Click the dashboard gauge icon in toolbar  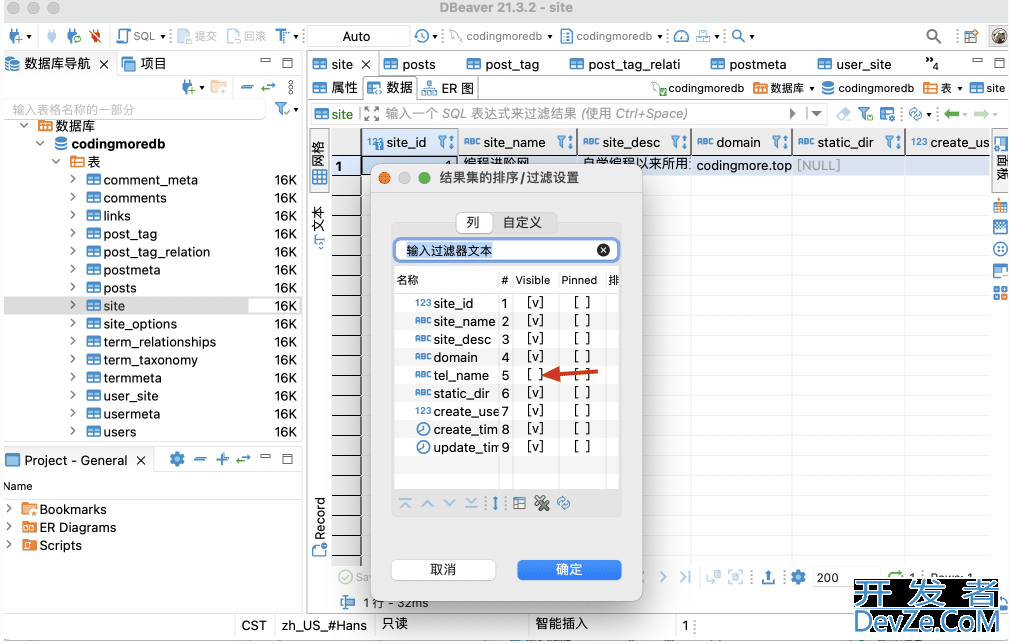[681, 36]
